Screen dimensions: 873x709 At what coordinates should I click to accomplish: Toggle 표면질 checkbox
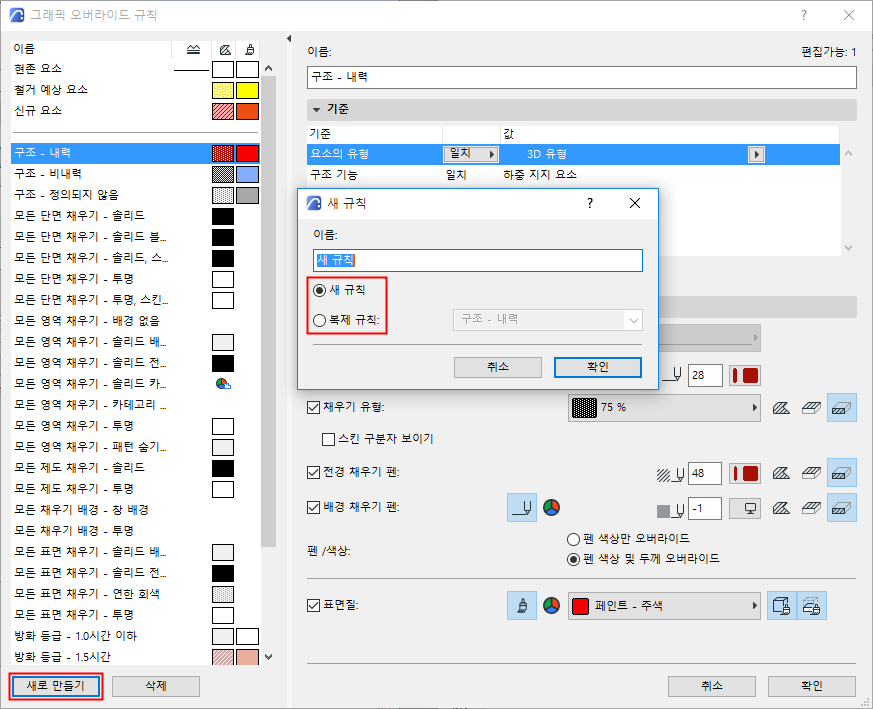click(x=313, y=605)
